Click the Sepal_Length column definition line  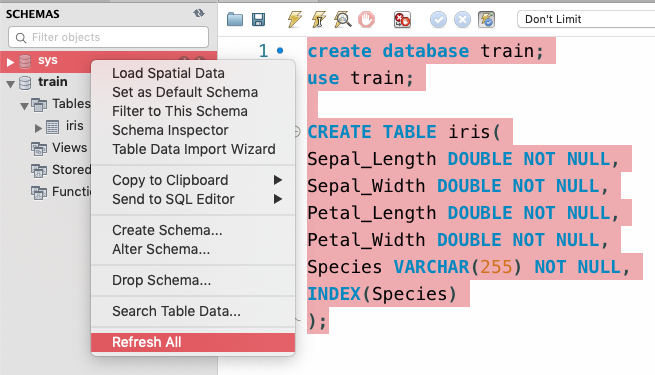coord(463,159)
